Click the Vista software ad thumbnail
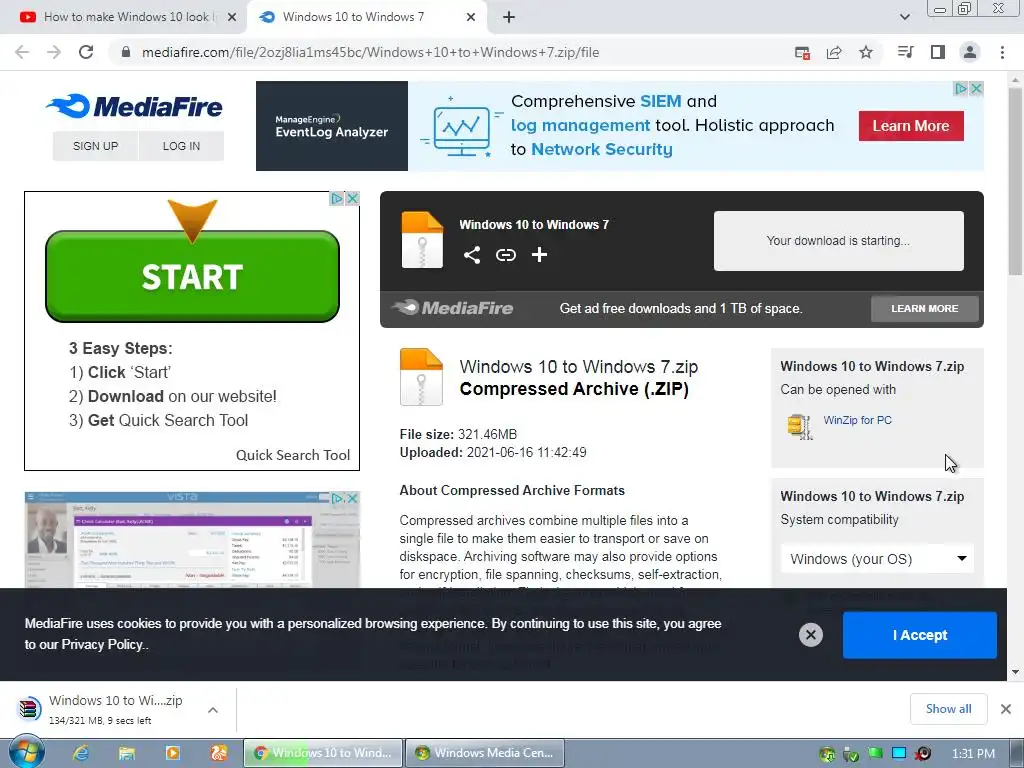The height and width of the screenshot is (768, 1024). [192, 540]
